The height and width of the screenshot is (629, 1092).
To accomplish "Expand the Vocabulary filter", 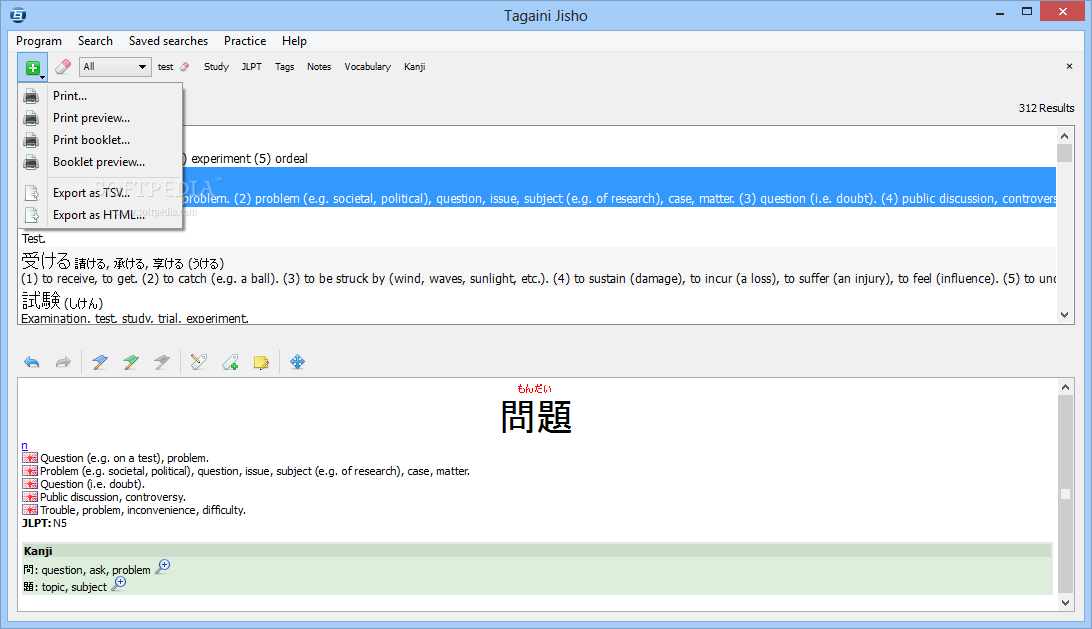I will click(x=367, y=67).
